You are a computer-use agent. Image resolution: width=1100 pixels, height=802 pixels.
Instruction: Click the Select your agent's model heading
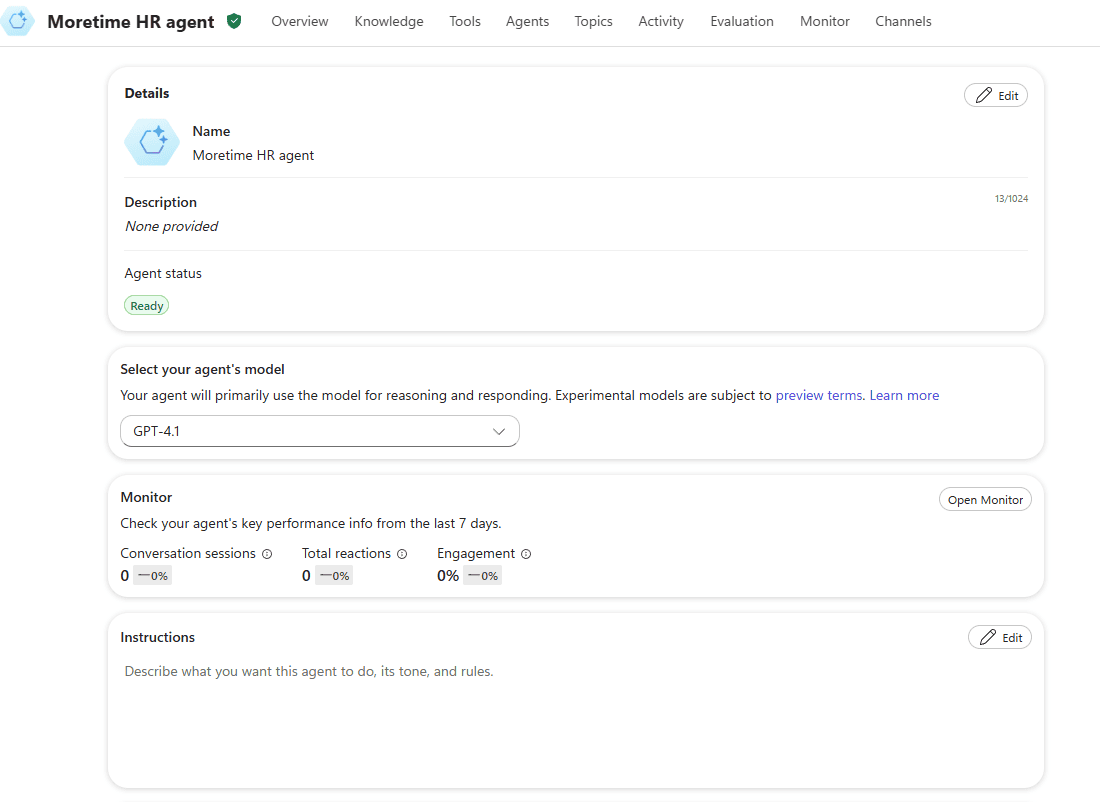pyautogui.click(x=202, y=369)
